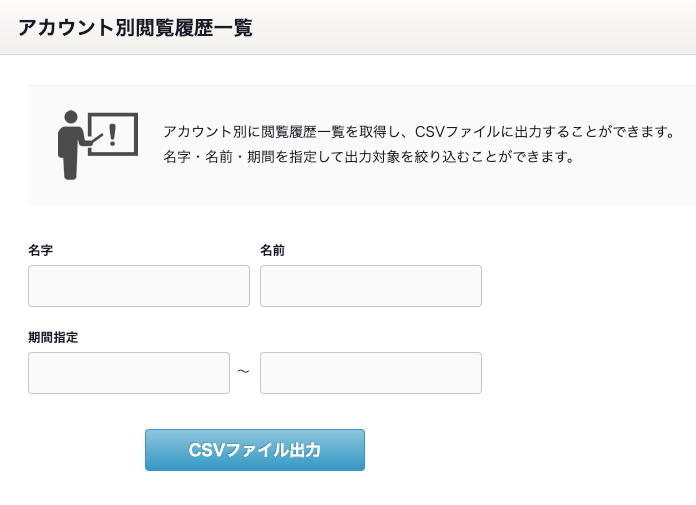Click the tilde separator between date fields
696x505 pixels.
coord(243,371)
